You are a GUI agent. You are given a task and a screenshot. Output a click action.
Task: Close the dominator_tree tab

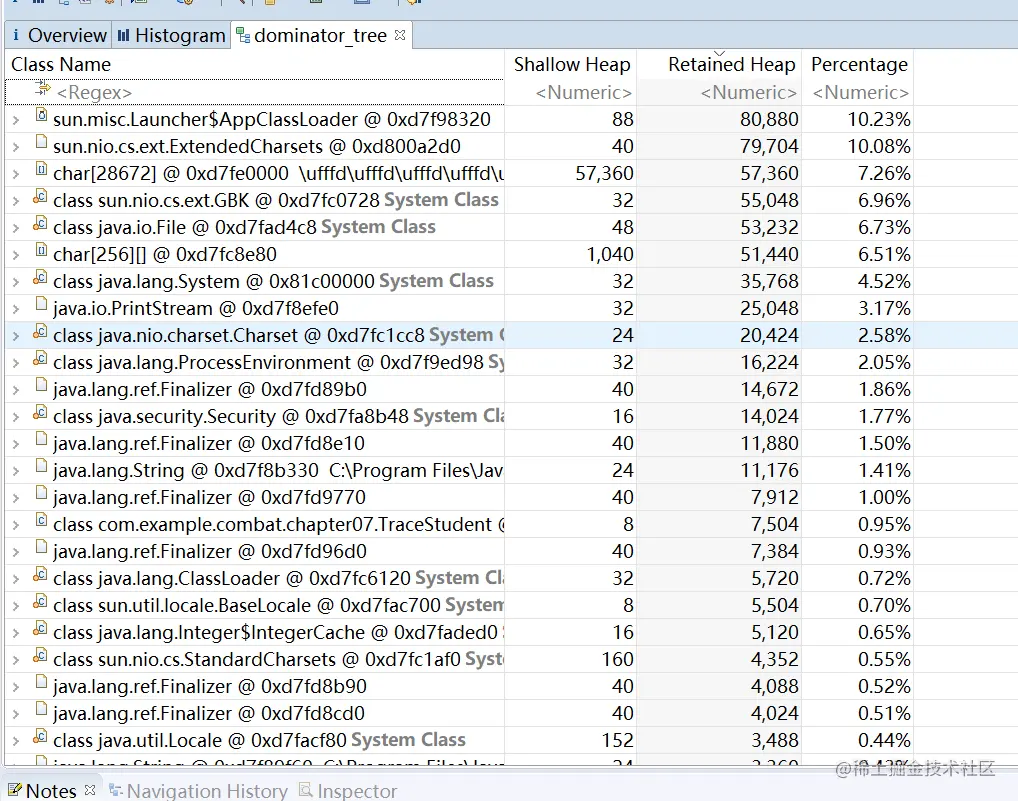[x=400, y=34]
